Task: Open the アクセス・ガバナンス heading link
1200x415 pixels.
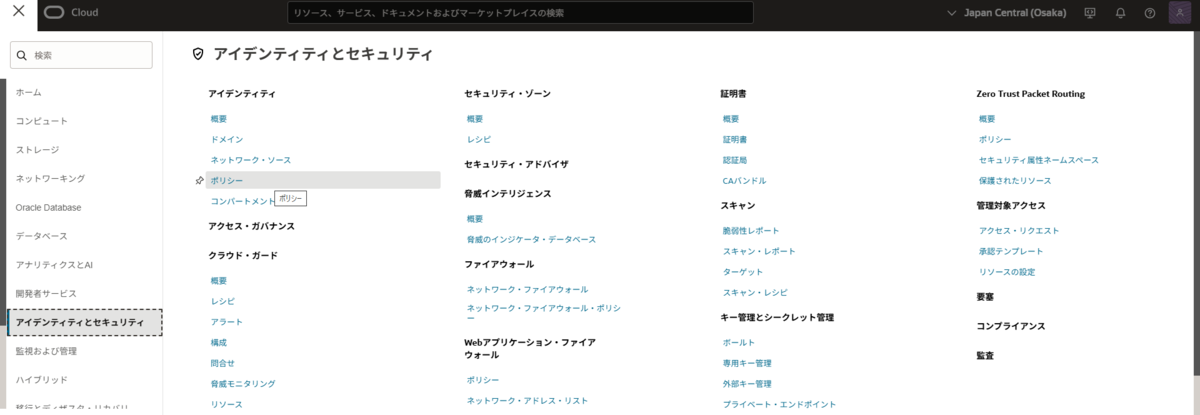Action: pos(252,226)
